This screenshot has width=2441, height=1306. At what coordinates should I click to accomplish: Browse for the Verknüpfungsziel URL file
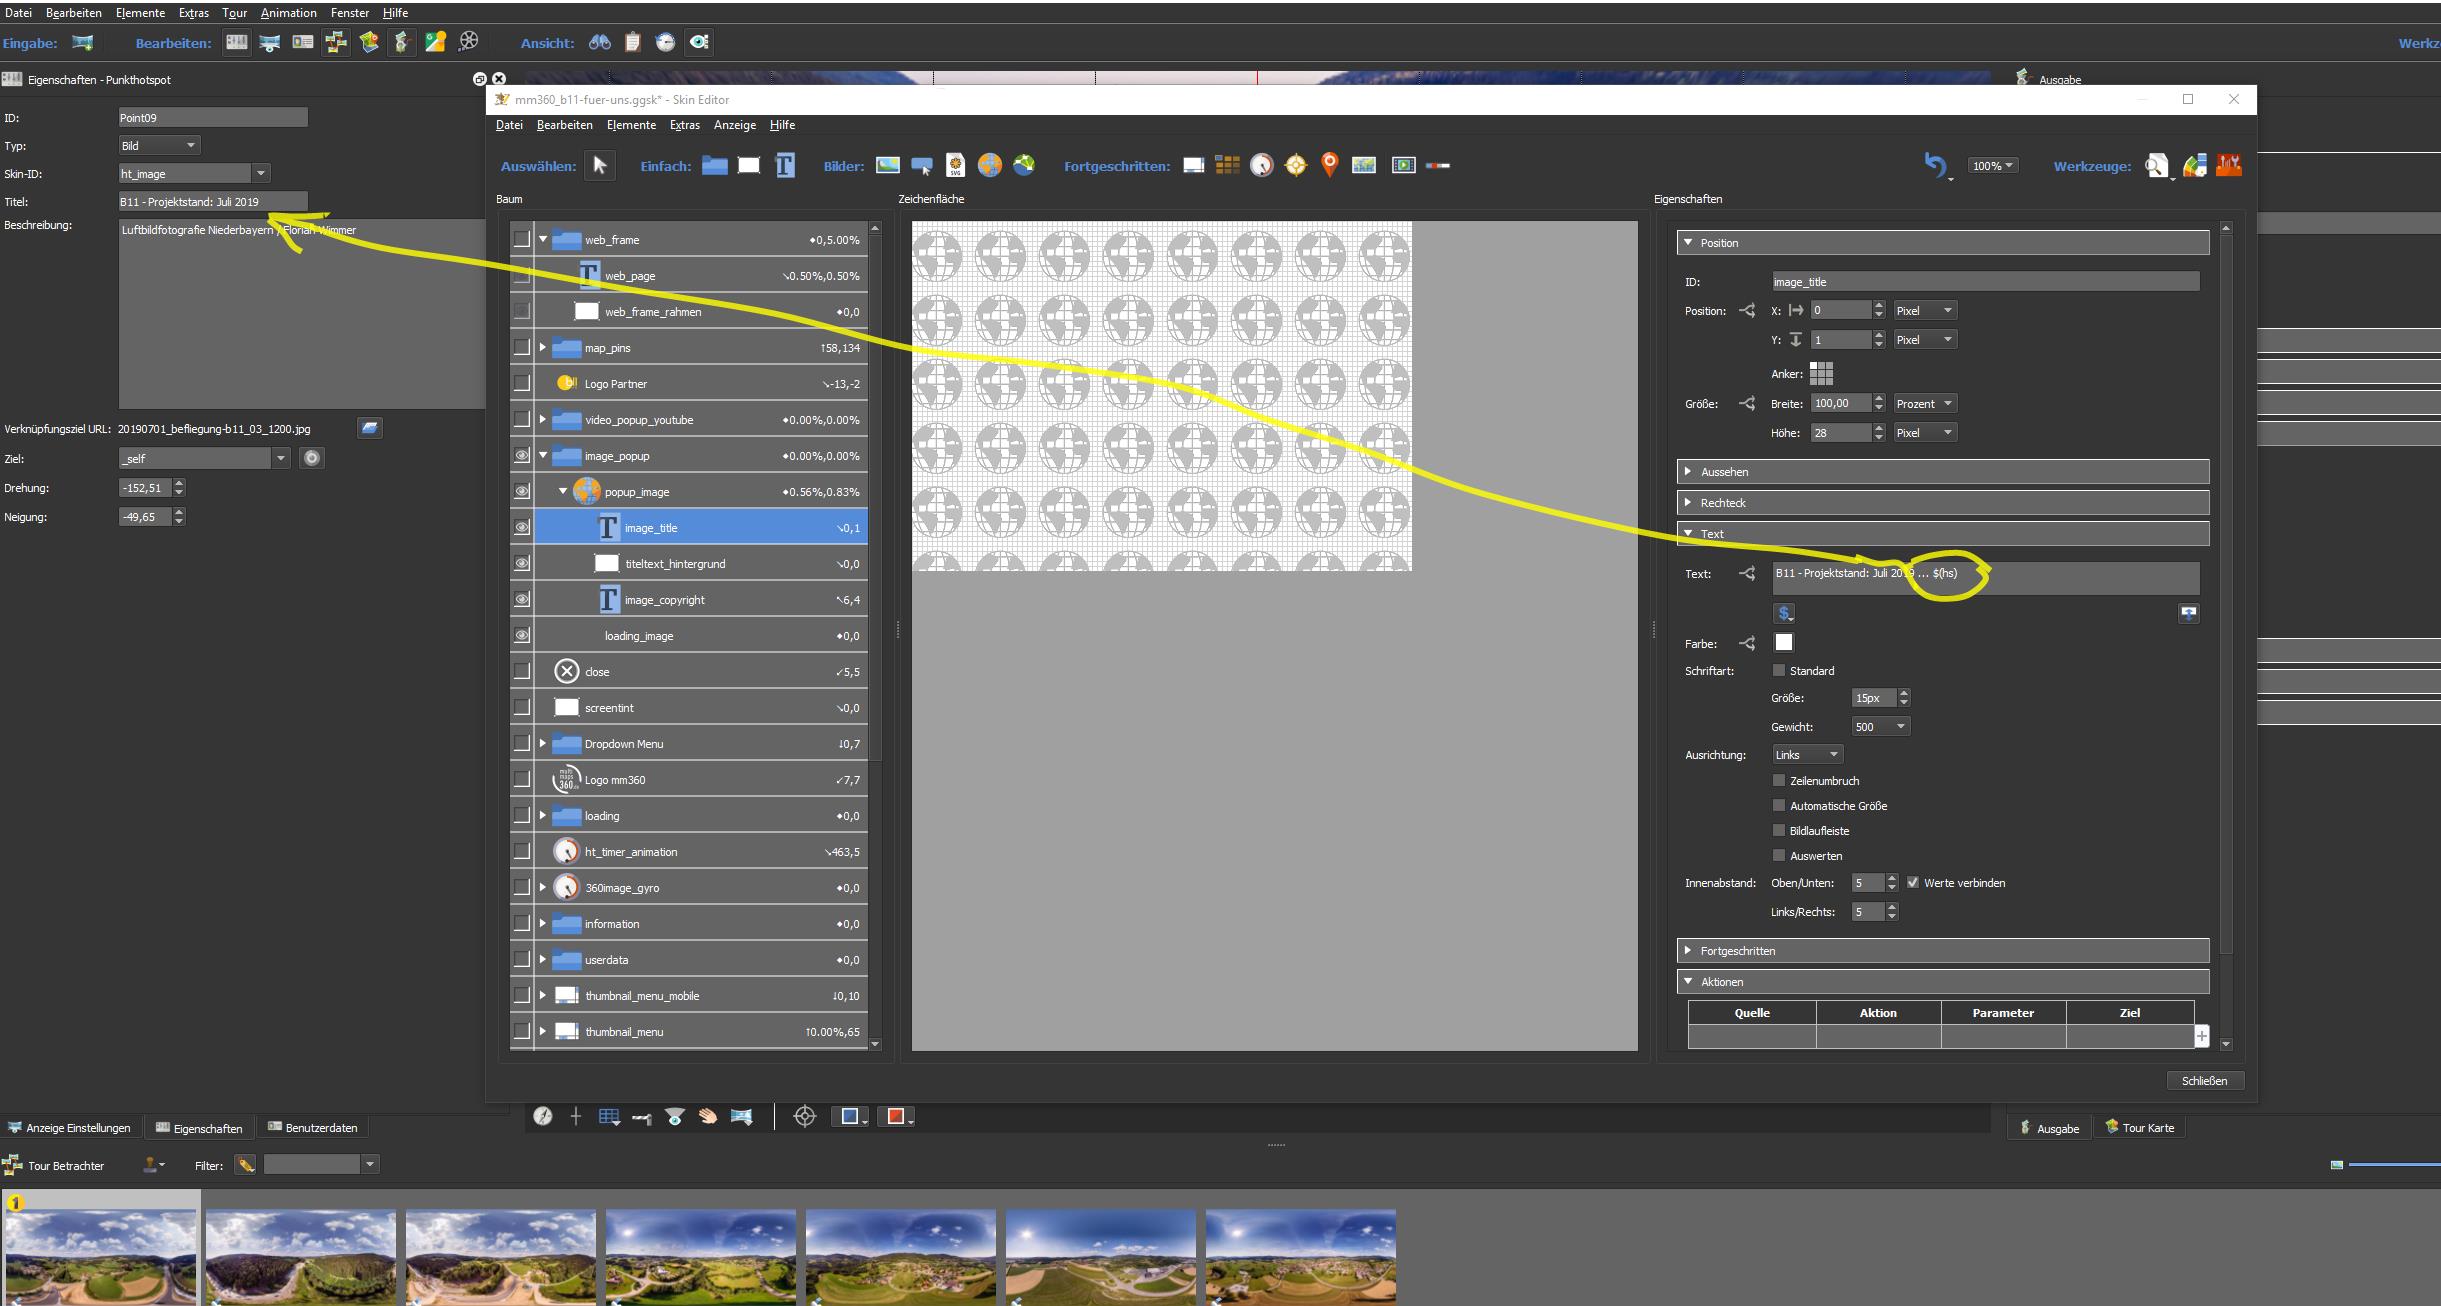(x=369, y=428)
